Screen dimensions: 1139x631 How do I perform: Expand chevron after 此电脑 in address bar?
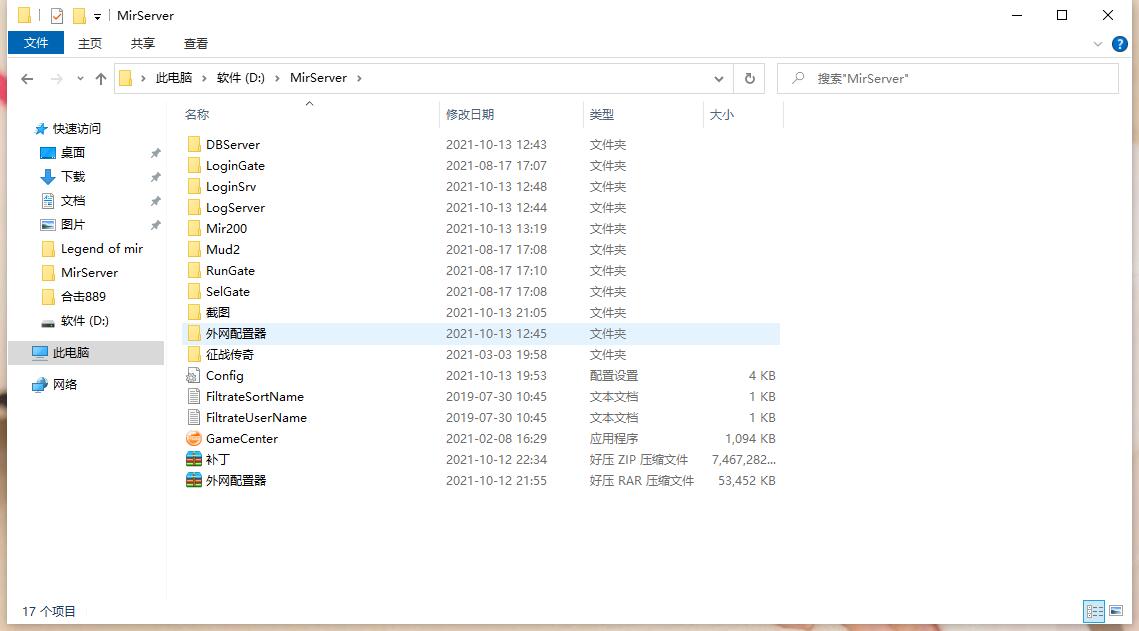click(x=204, y=78)
